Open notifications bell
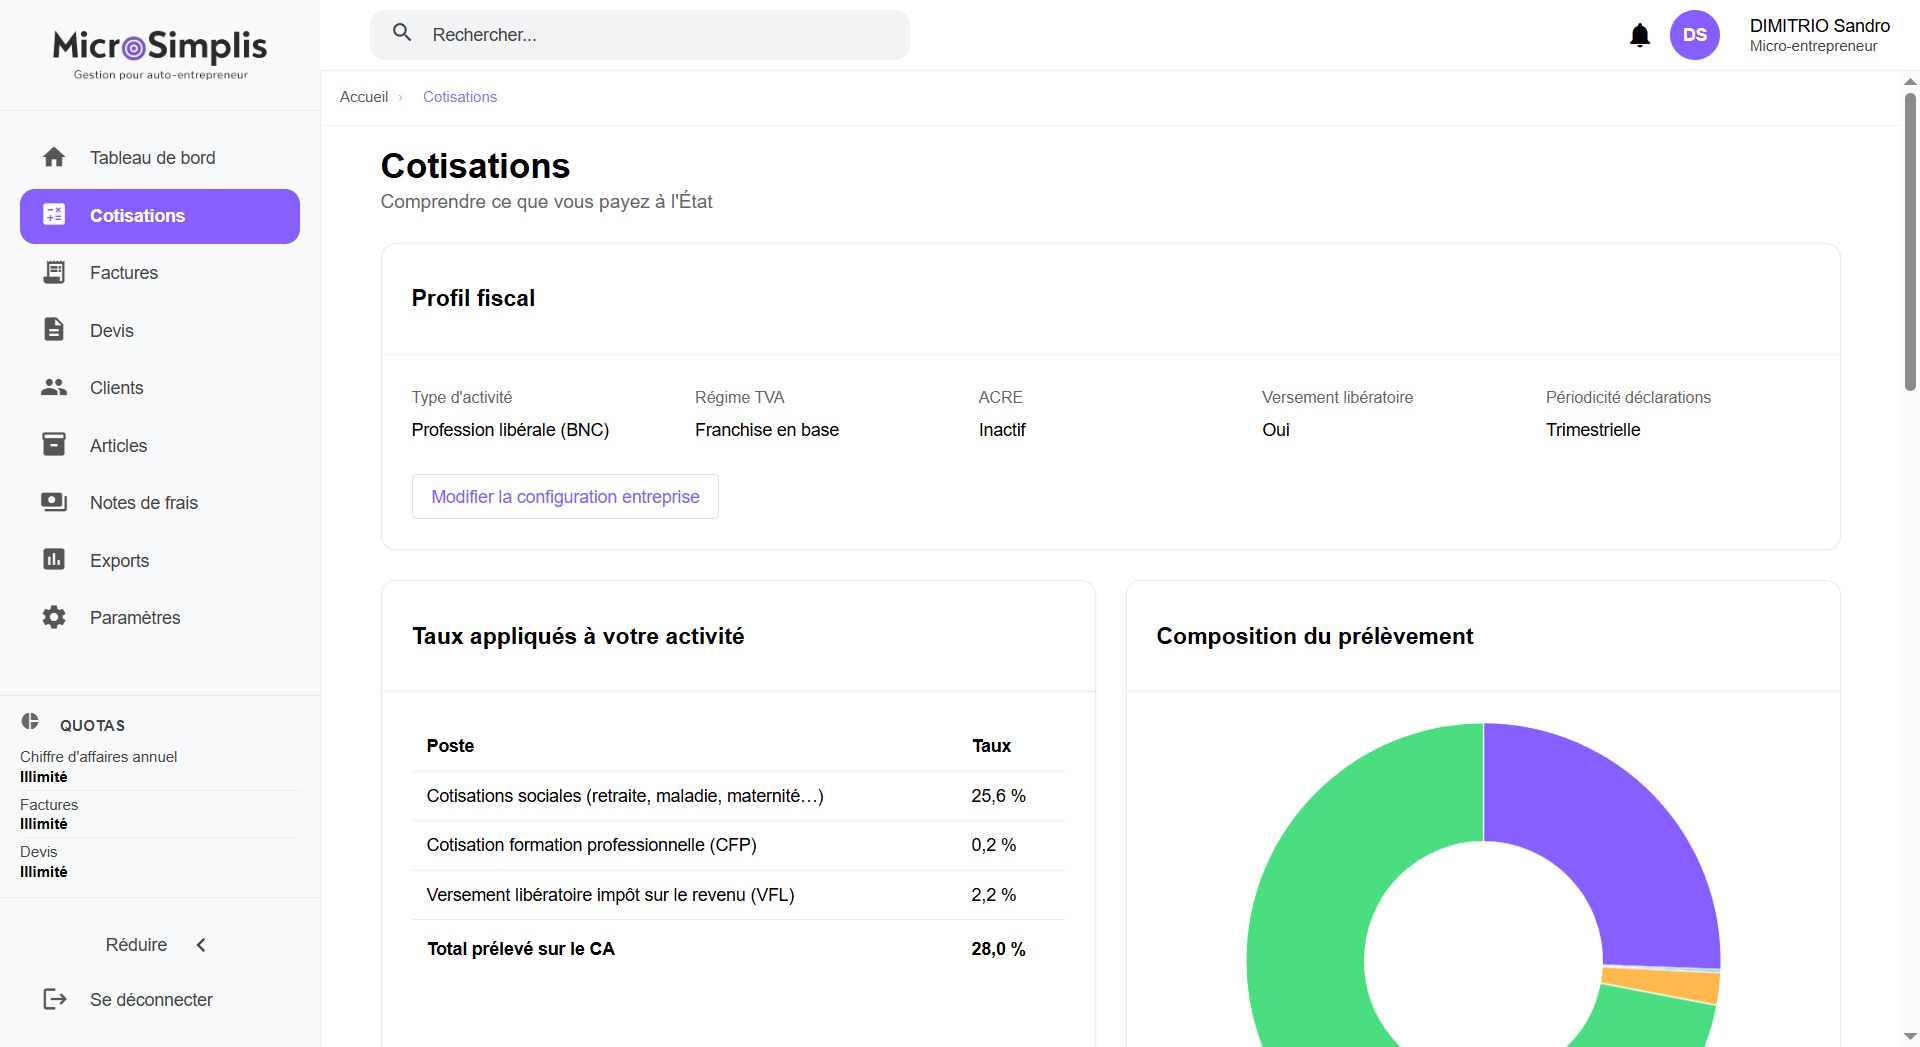 (1640, 36)
